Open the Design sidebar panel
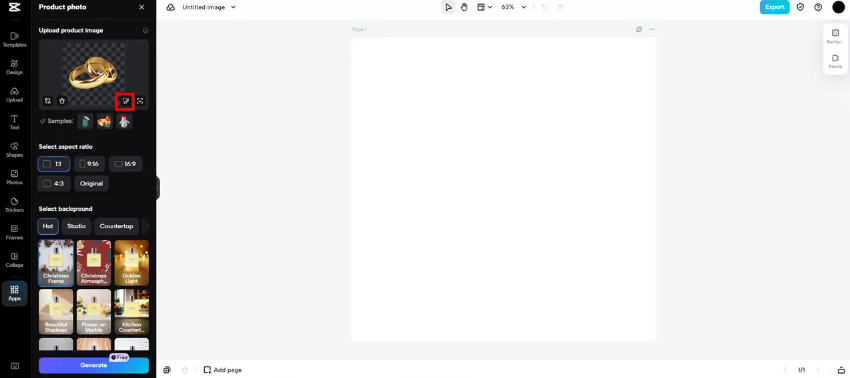Image resolution: width=850 pixels, height=378 pixels. 15,67
